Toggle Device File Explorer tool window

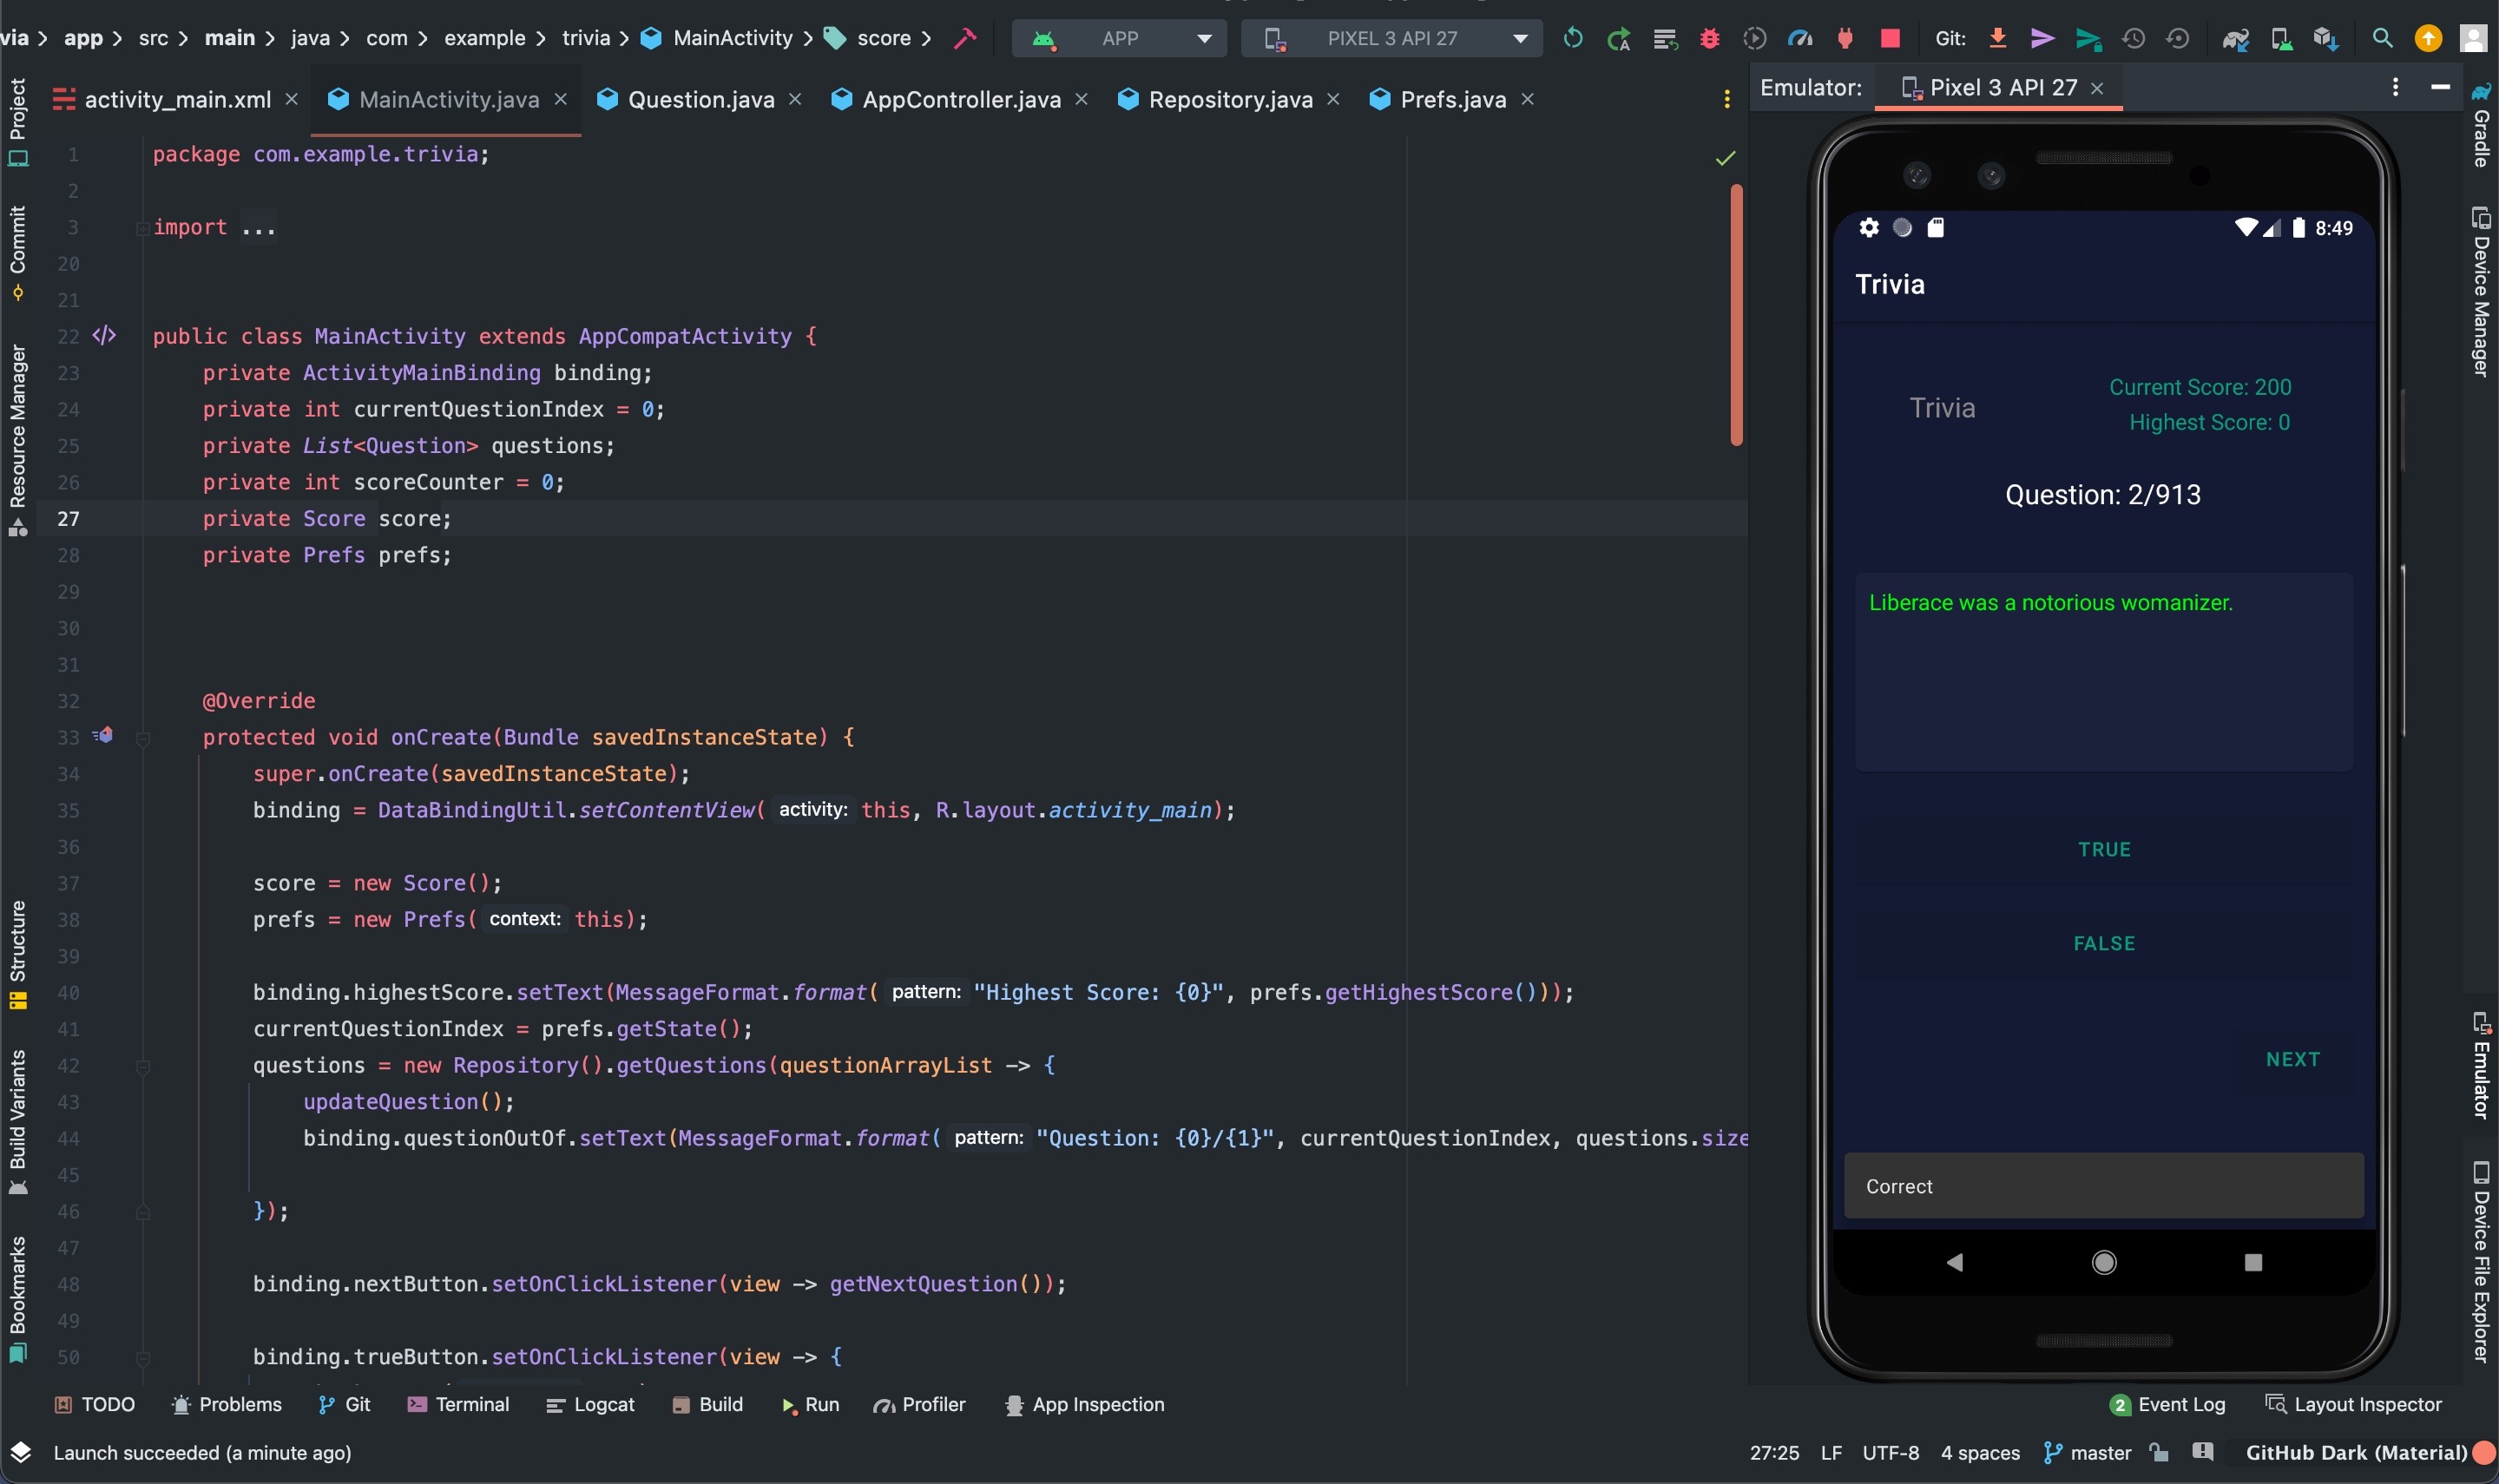point(2481,1262)
